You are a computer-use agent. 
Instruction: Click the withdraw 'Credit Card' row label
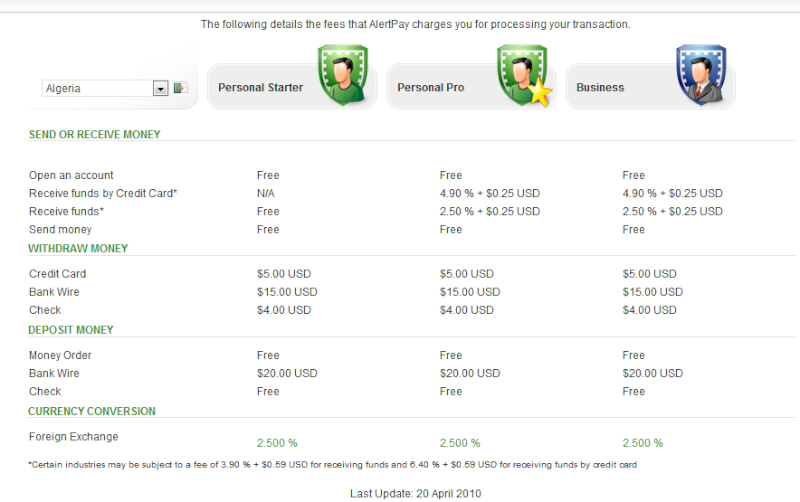(58, 274)
